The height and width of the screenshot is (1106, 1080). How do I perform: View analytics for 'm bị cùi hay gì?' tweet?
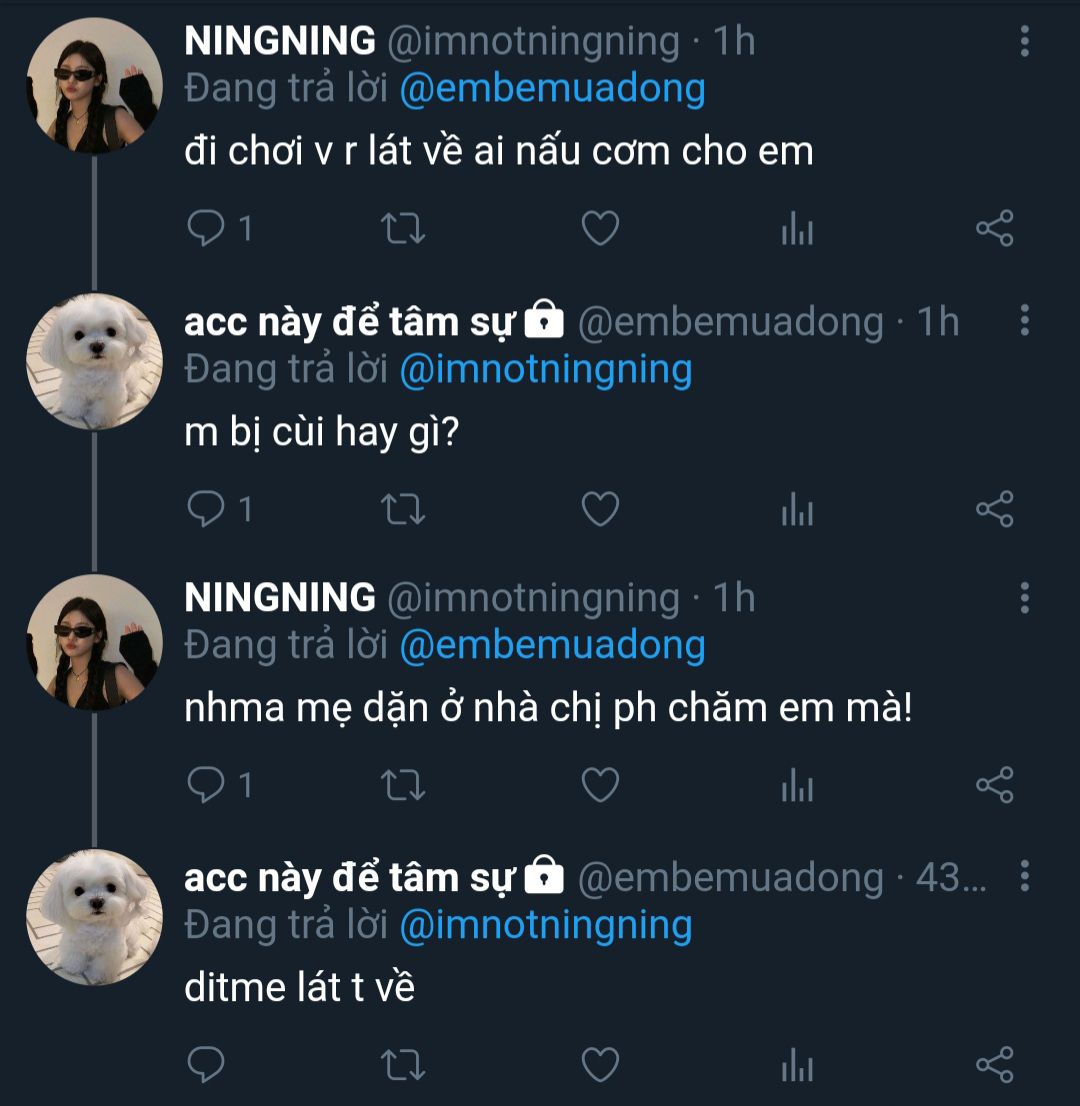[x=797, y=509]
